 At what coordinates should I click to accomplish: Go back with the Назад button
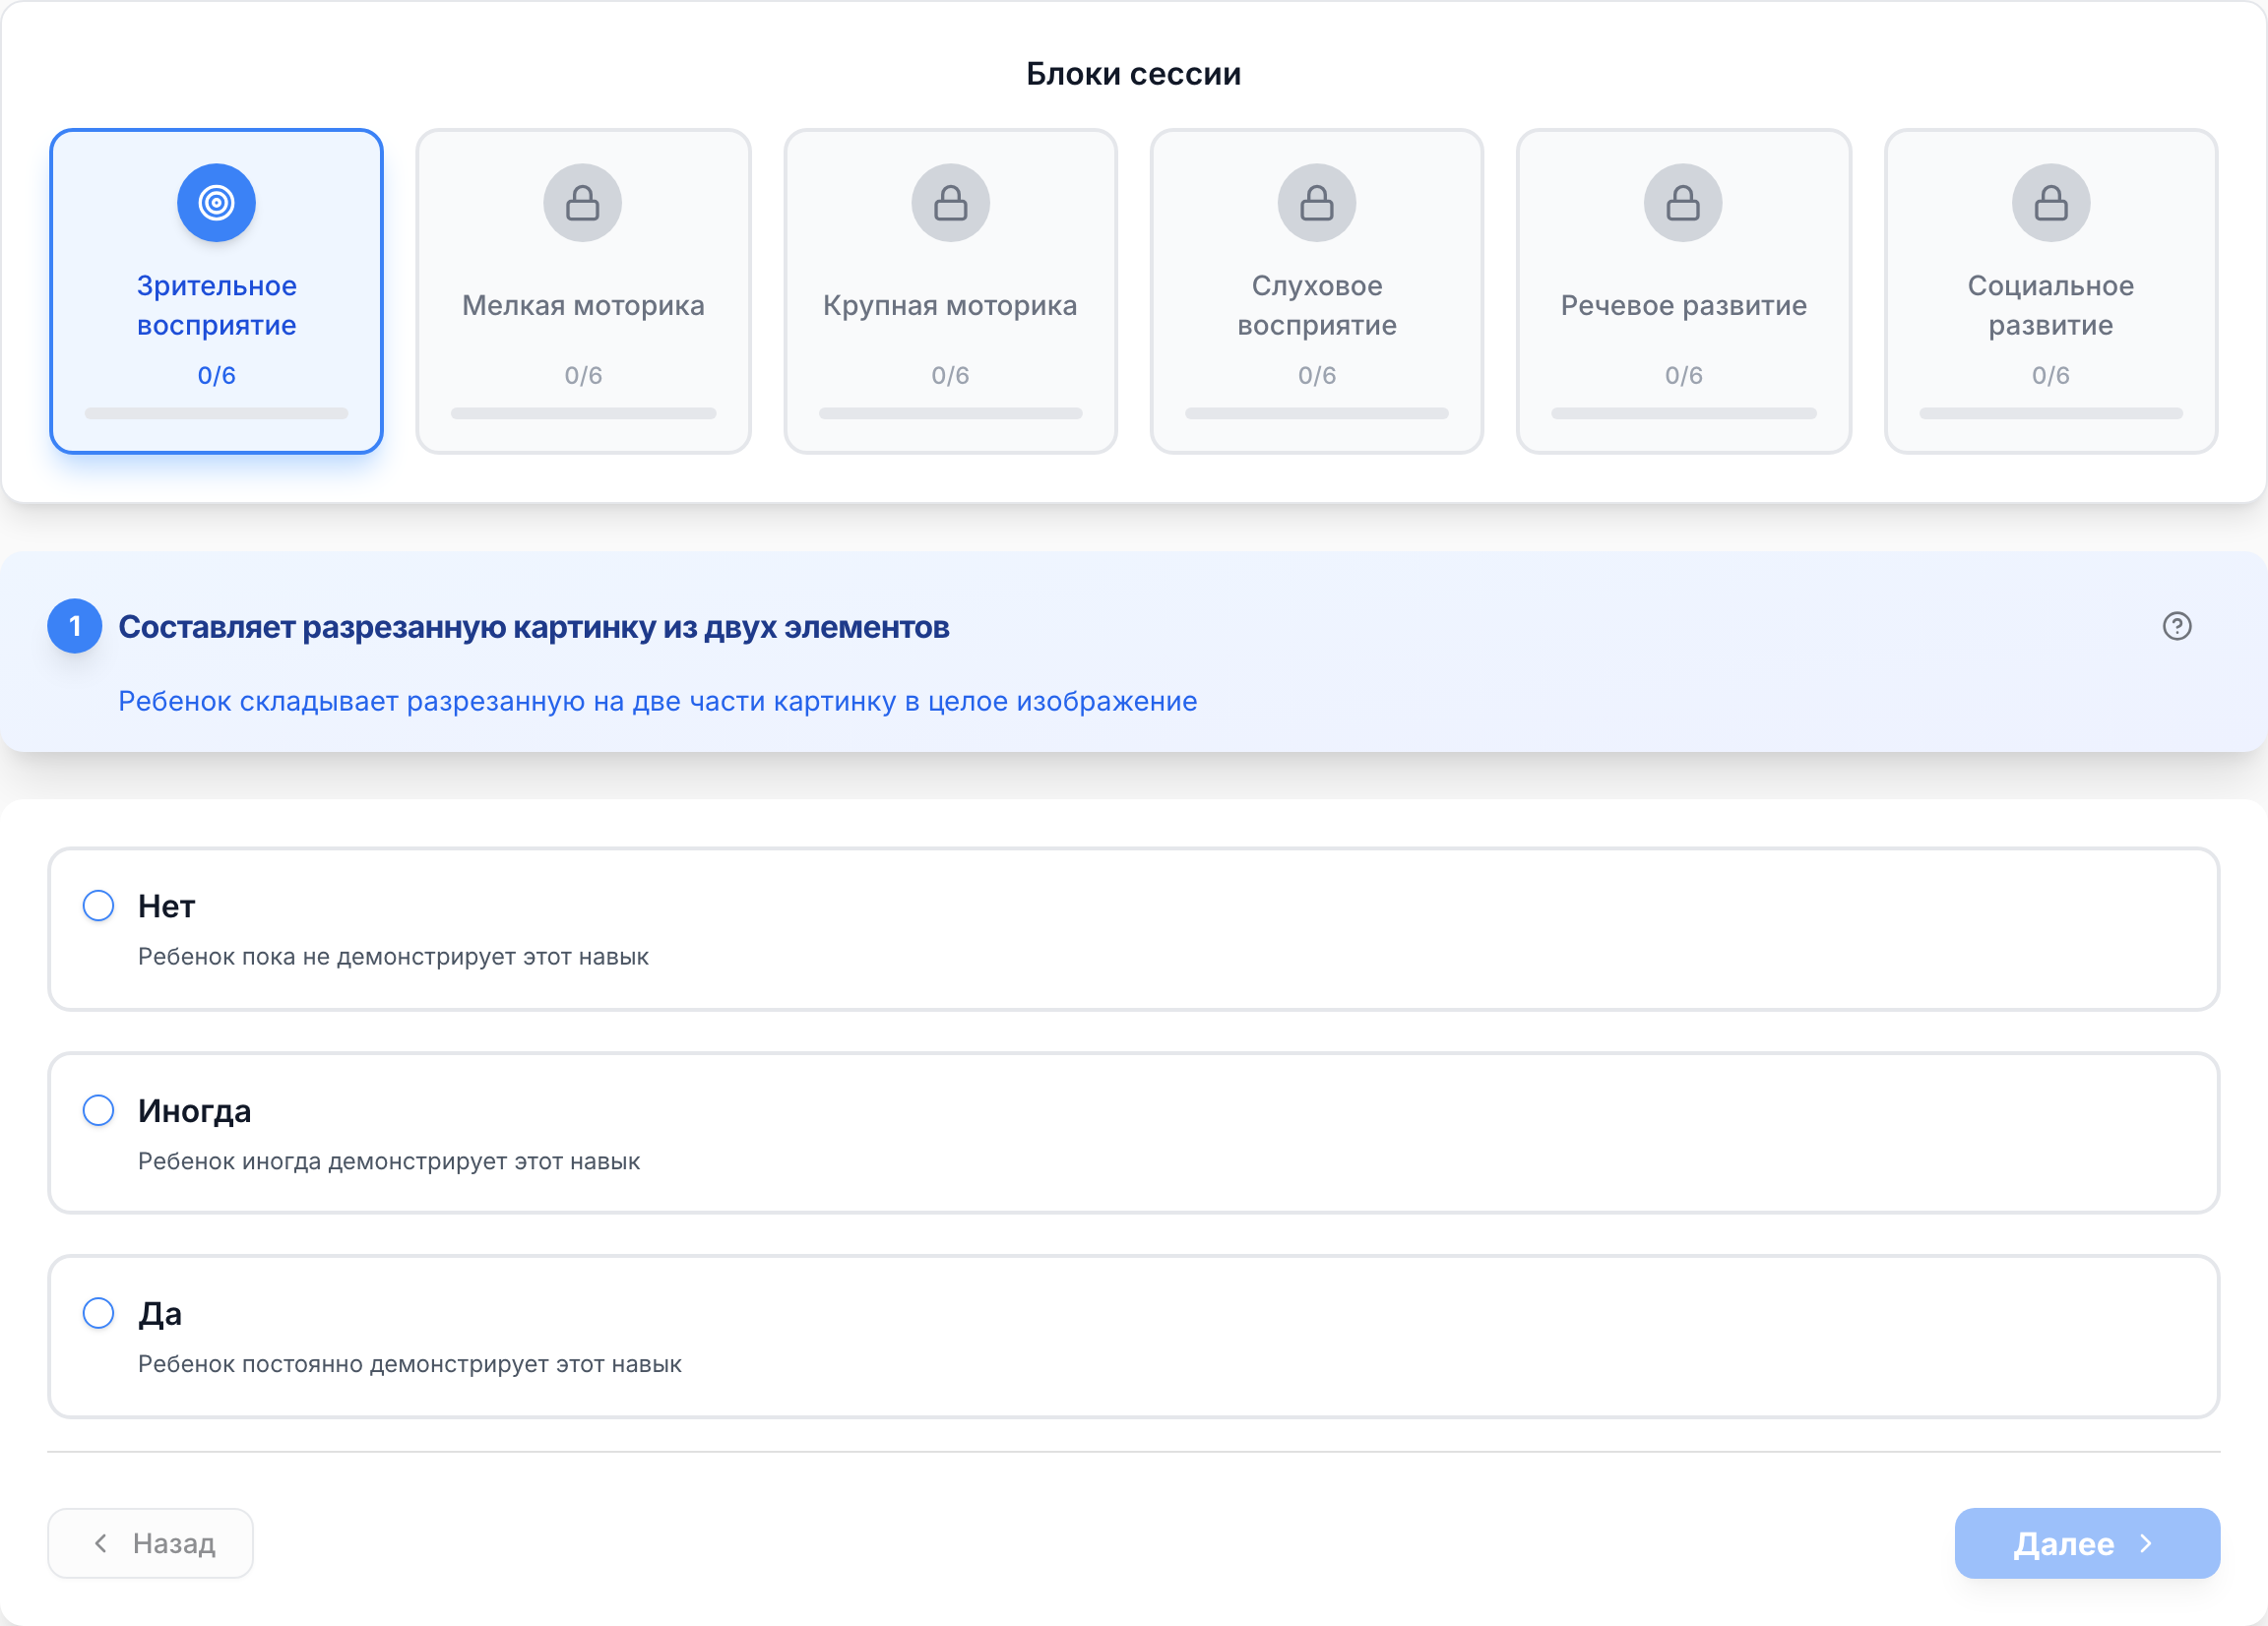point(150,1543)
